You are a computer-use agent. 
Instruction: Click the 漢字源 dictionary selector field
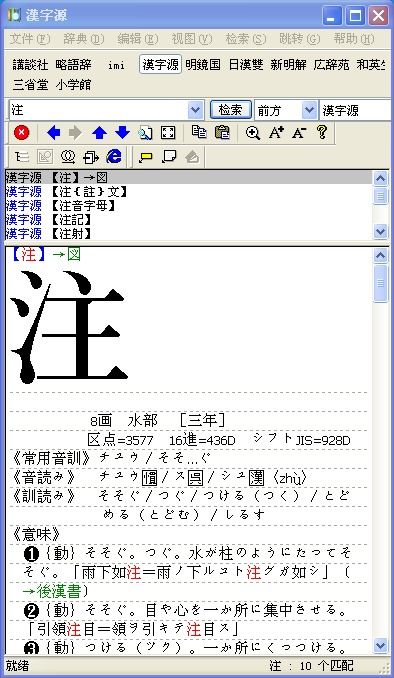[x=356, y=111]
